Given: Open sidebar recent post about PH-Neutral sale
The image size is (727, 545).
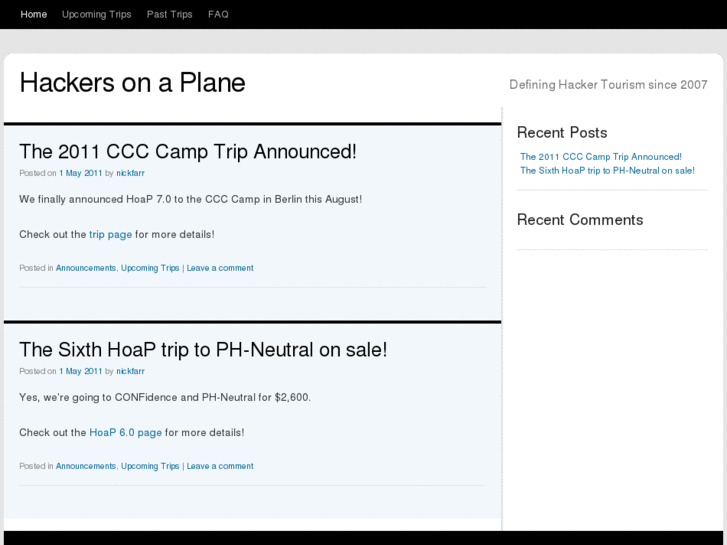Looking at the screenshot, I should click(607, 171).
